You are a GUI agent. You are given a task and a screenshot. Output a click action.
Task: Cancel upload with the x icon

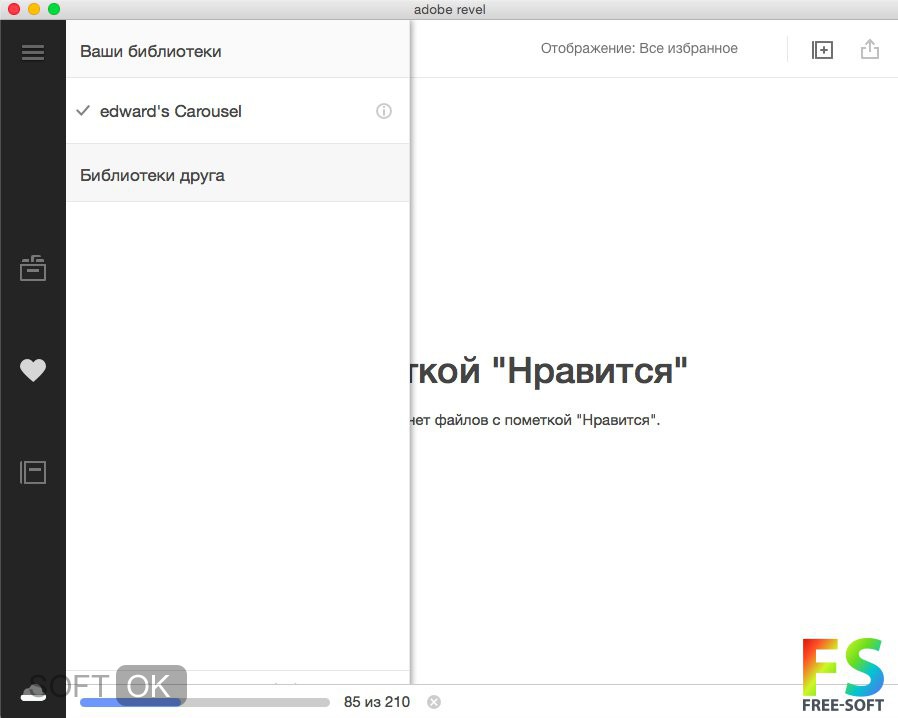point(434,702)
